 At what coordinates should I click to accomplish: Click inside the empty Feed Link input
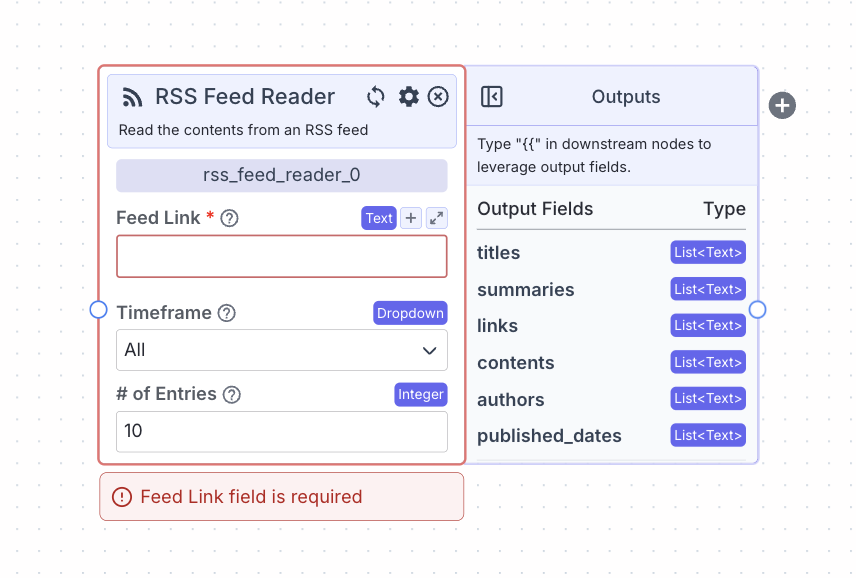click(281, 257)
